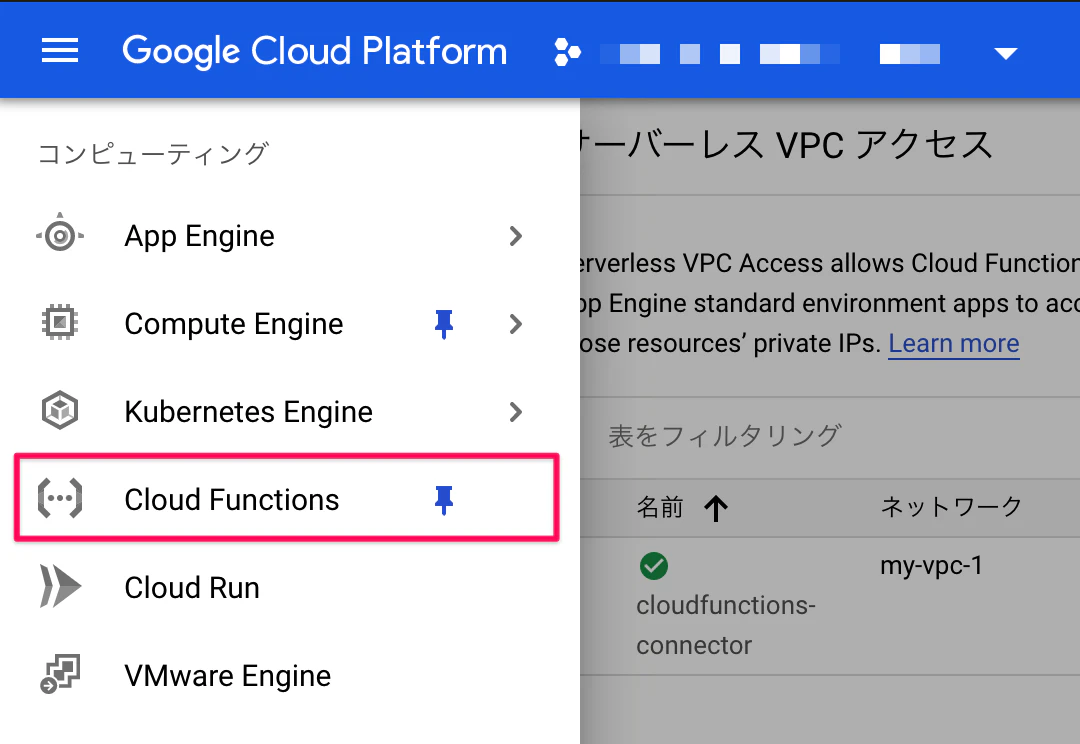Screen dimensions: 1080x744
Task: Open the hamburger navigation menu
Action: coord(60,50)
